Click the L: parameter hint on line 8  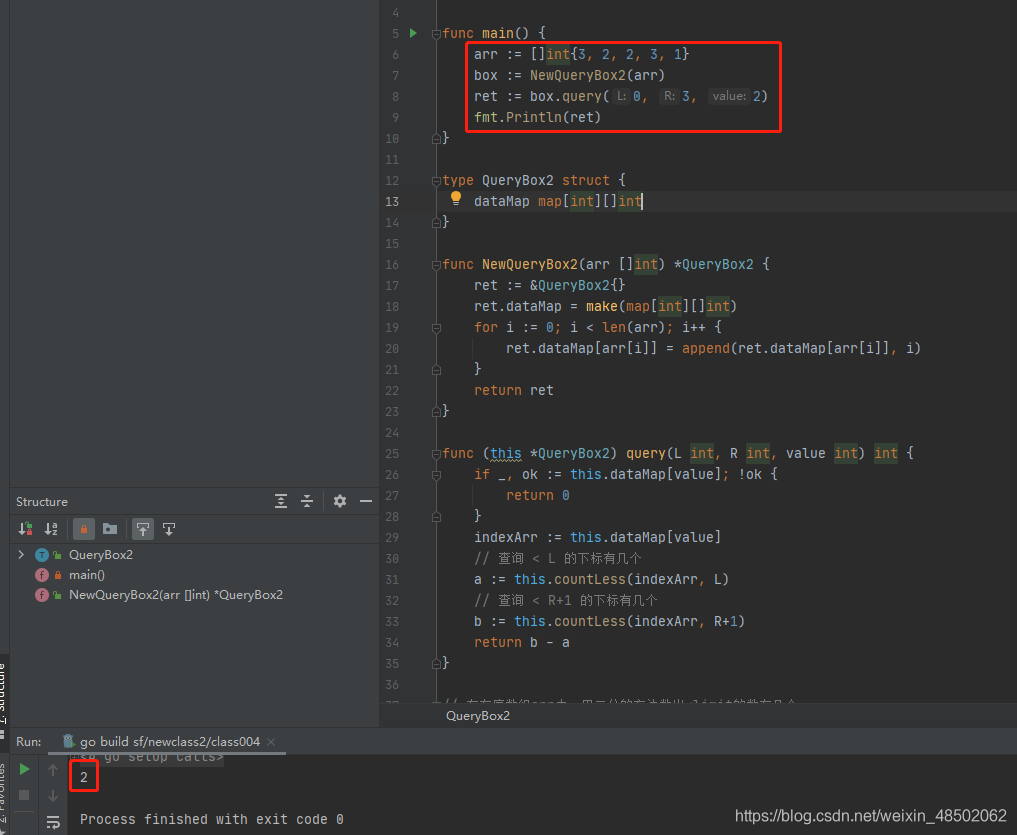tap(621, 96)
